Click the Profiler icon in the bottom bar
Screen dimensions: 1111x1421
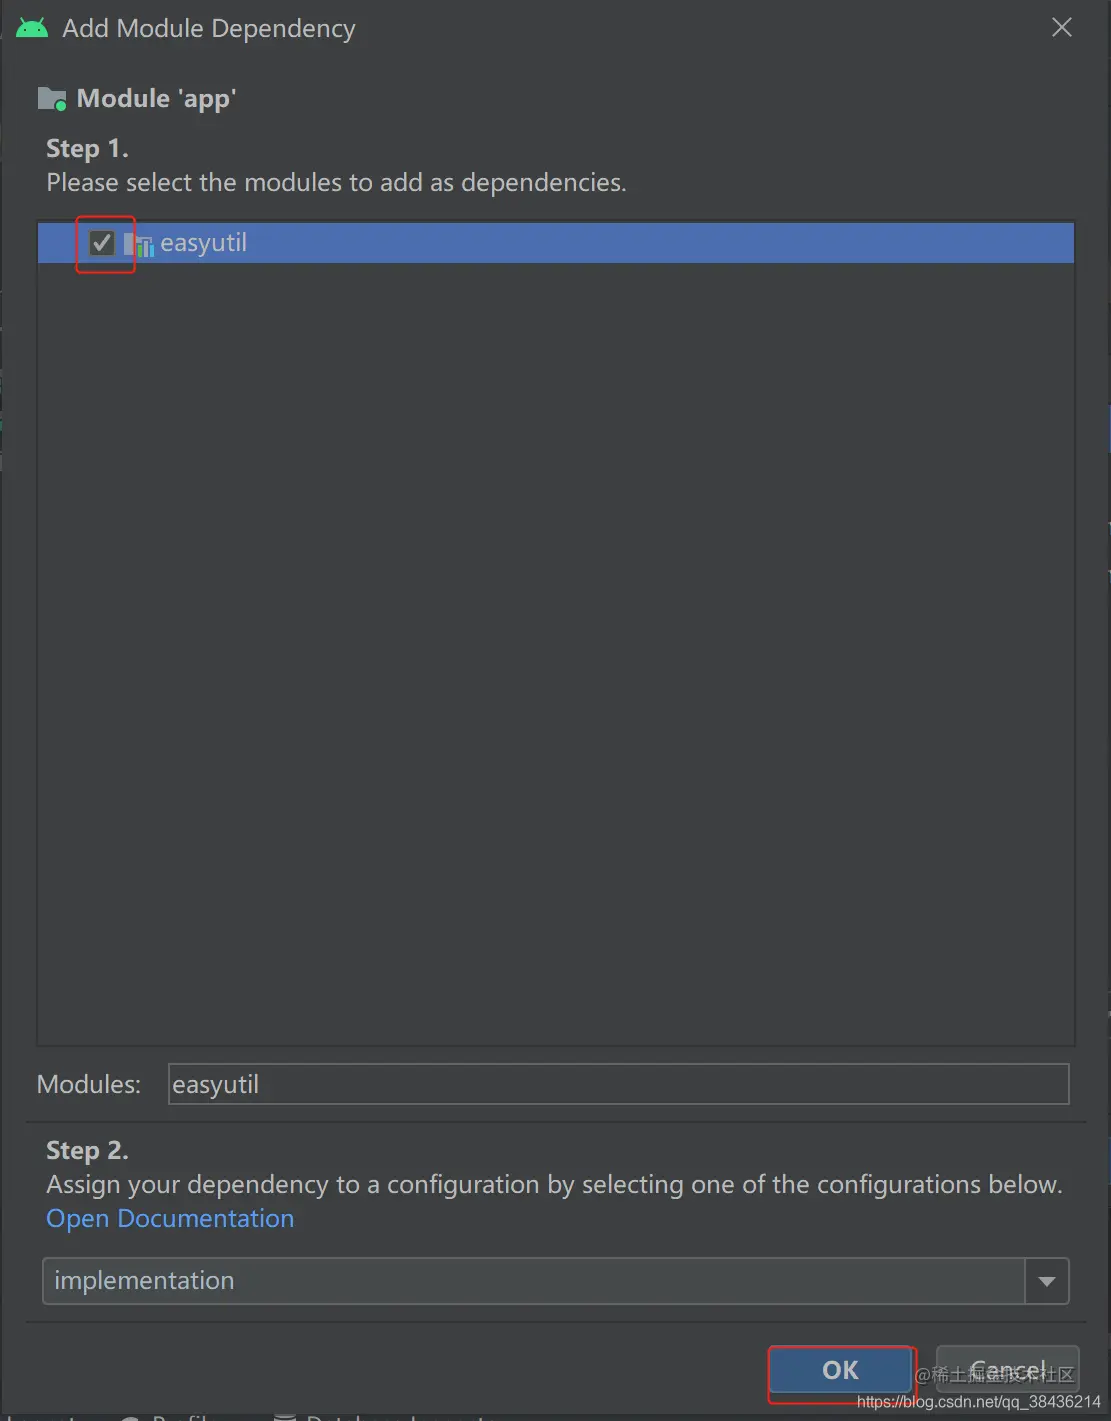[x=131, y=1416]
